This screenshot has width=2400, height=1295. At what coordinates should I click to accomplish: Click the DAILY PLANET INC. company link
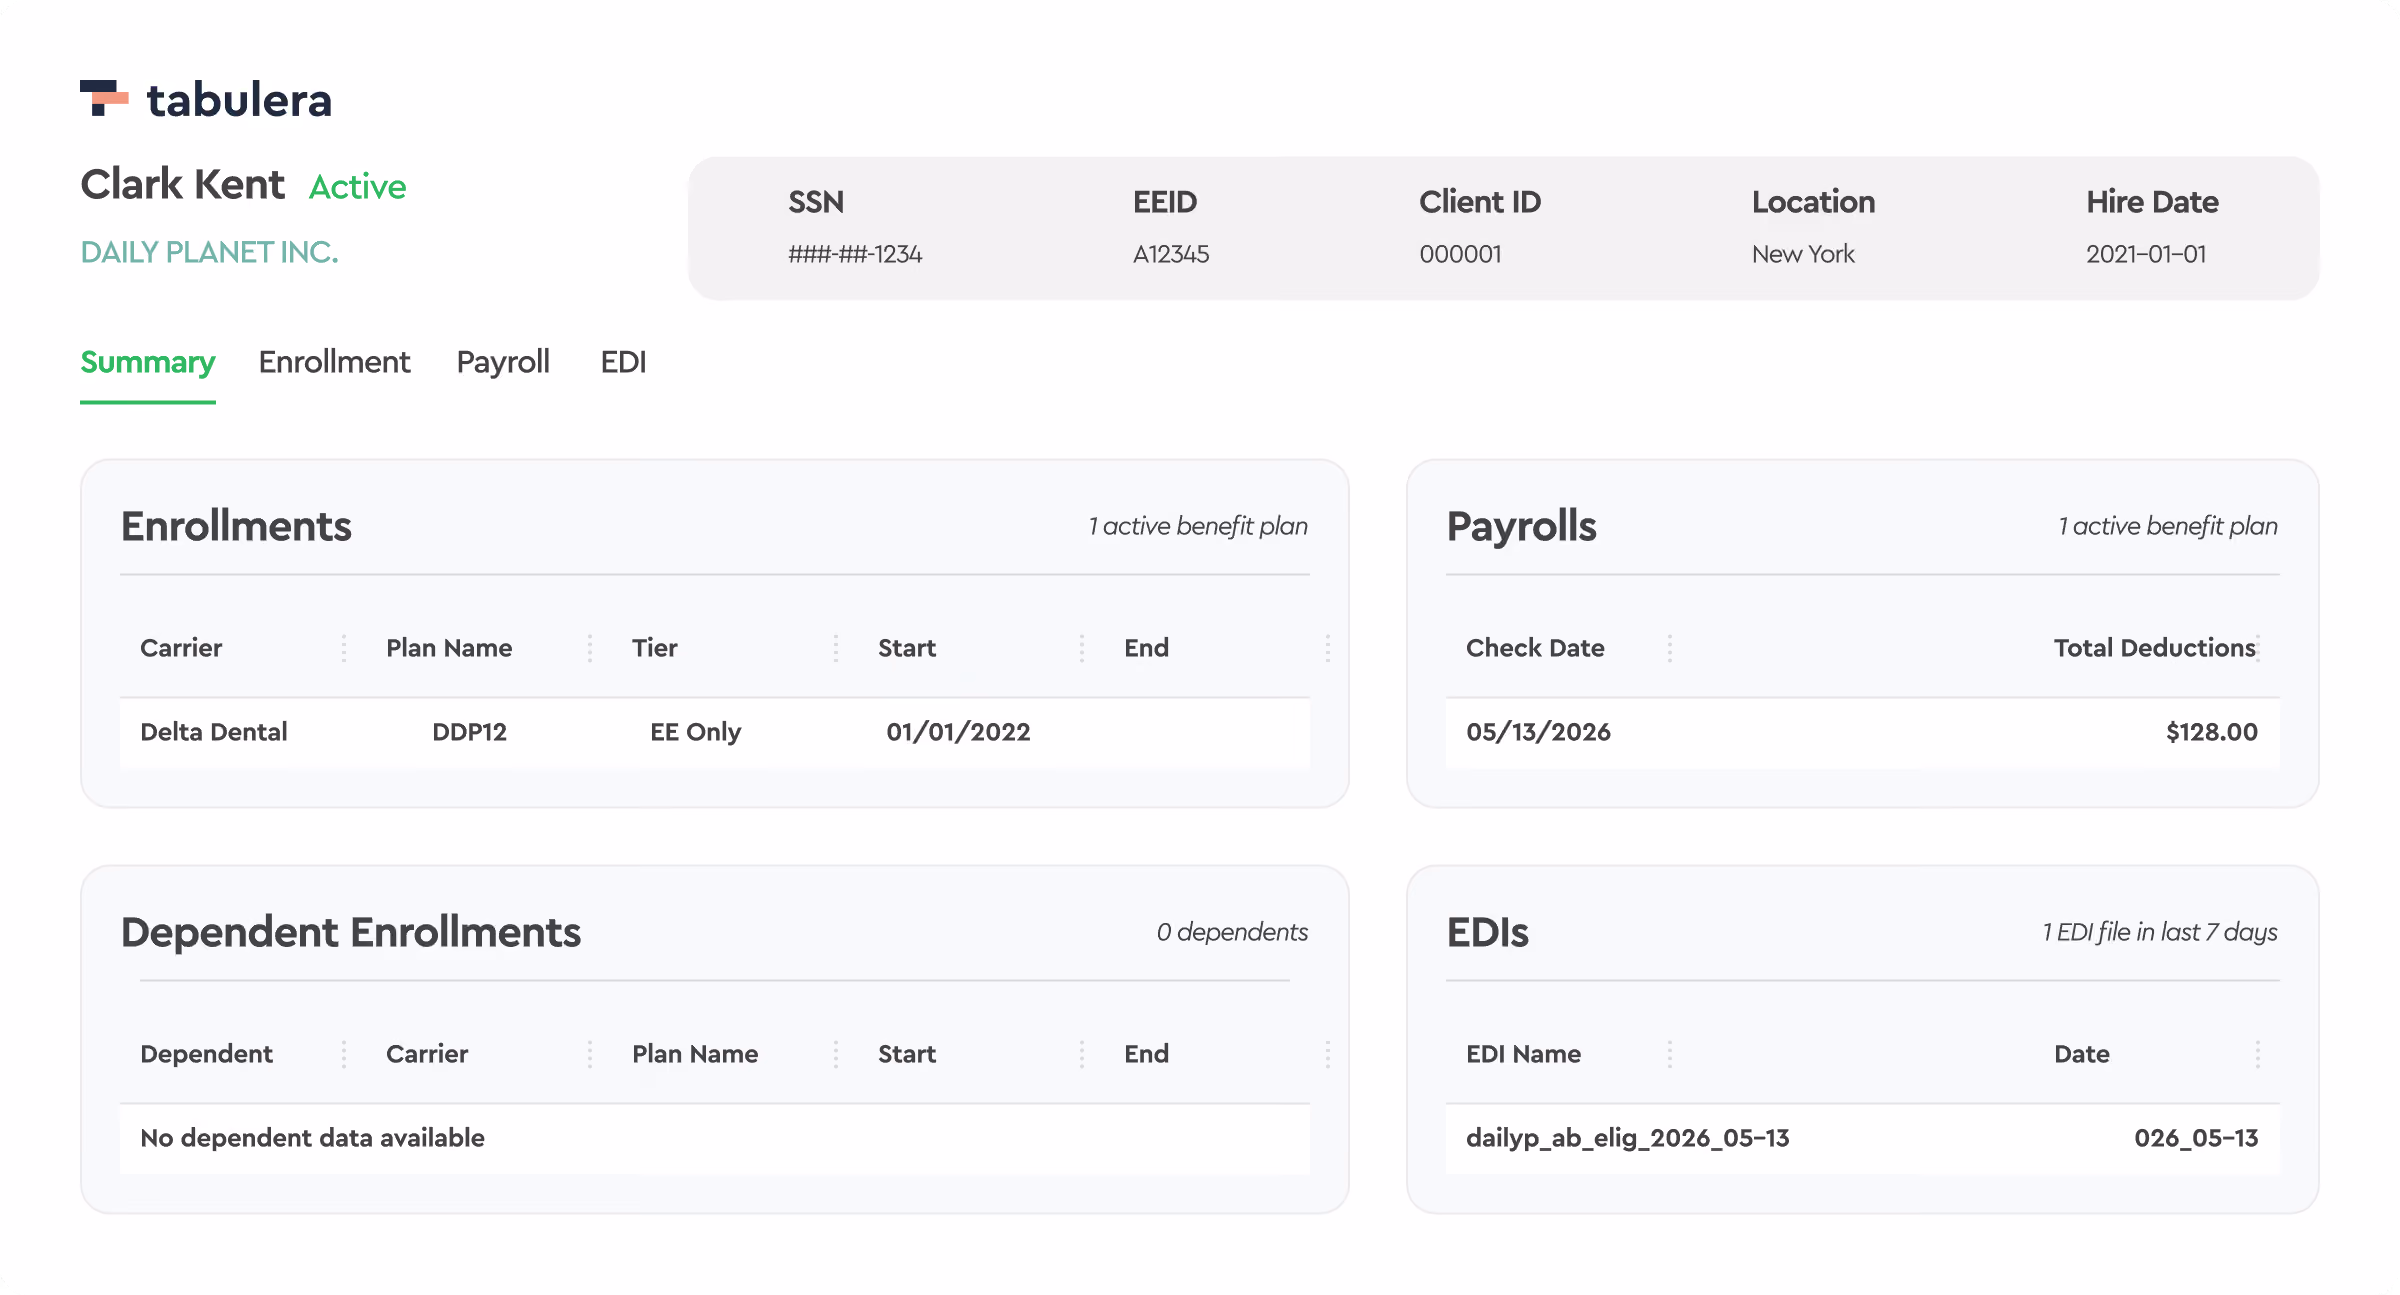[209, 252]
